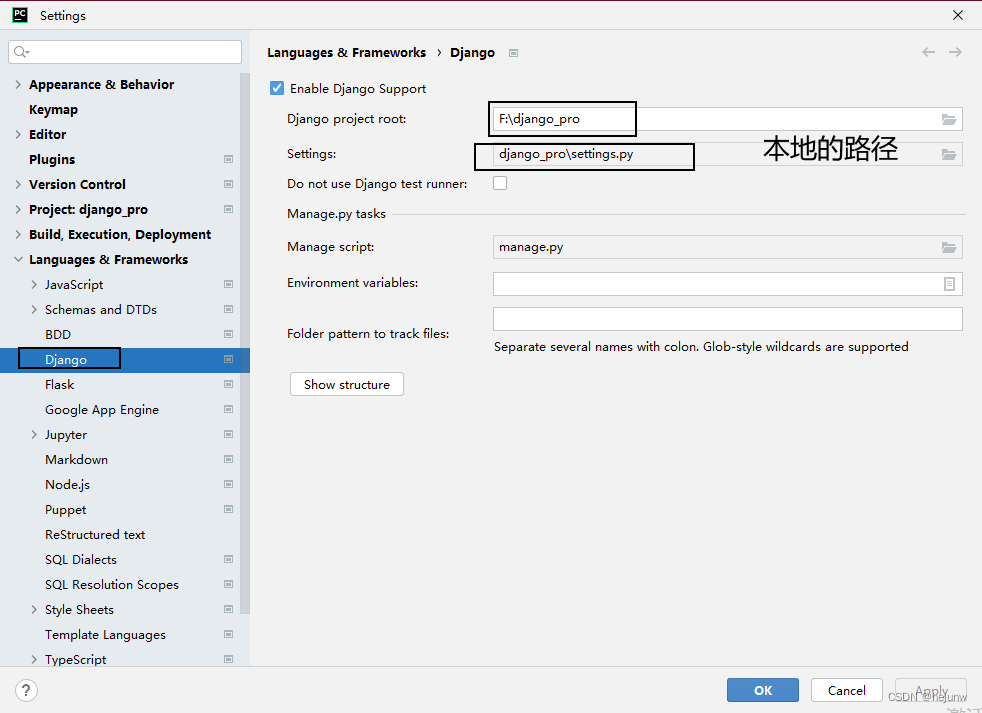Confirm settings with OK button
Screen dimensions: 982x713
(x=763, y=690)
